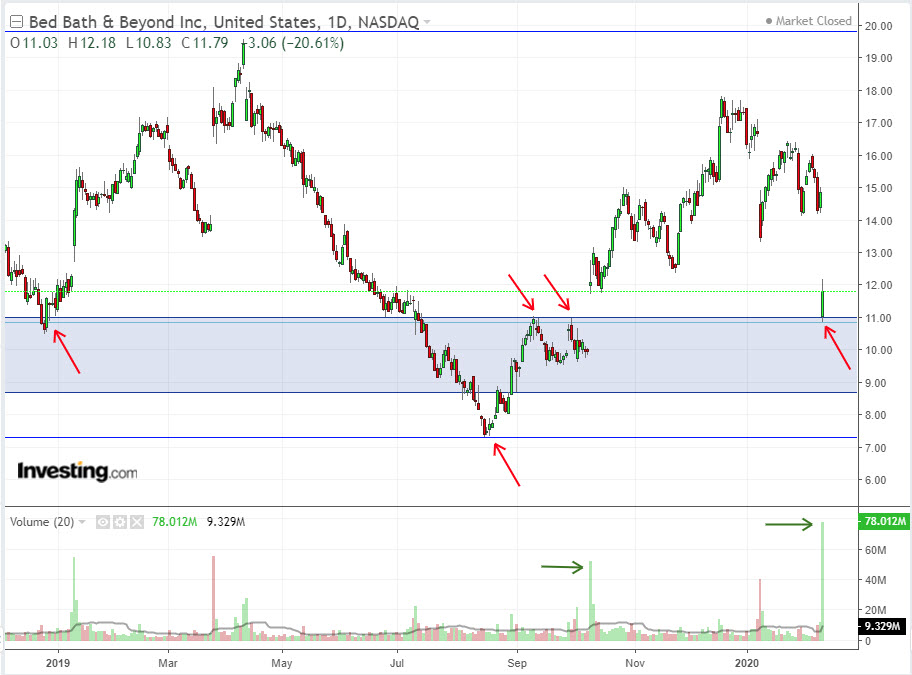Click the 9.329M value in Volume legend
912x675 pixels.
point(226,522)
